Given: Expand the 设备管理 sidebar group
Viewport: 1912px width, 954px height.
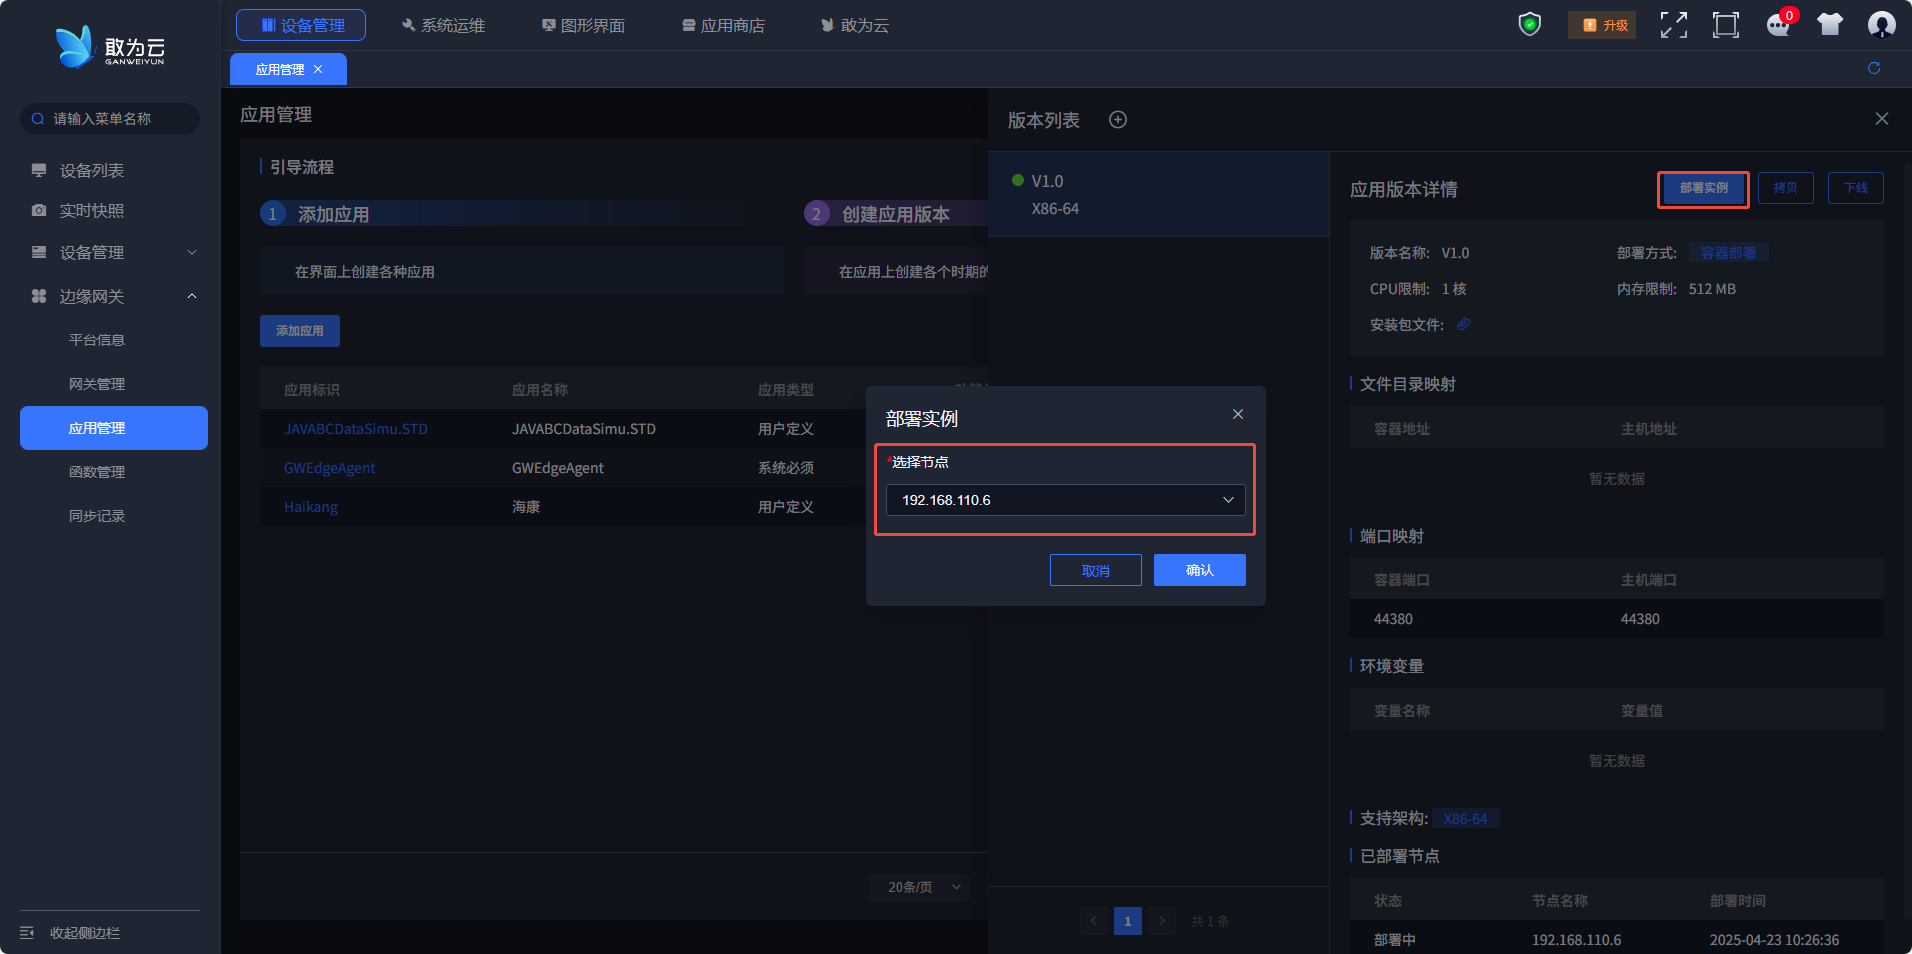Looking at the screenshot, I should [x=110, y=253].
